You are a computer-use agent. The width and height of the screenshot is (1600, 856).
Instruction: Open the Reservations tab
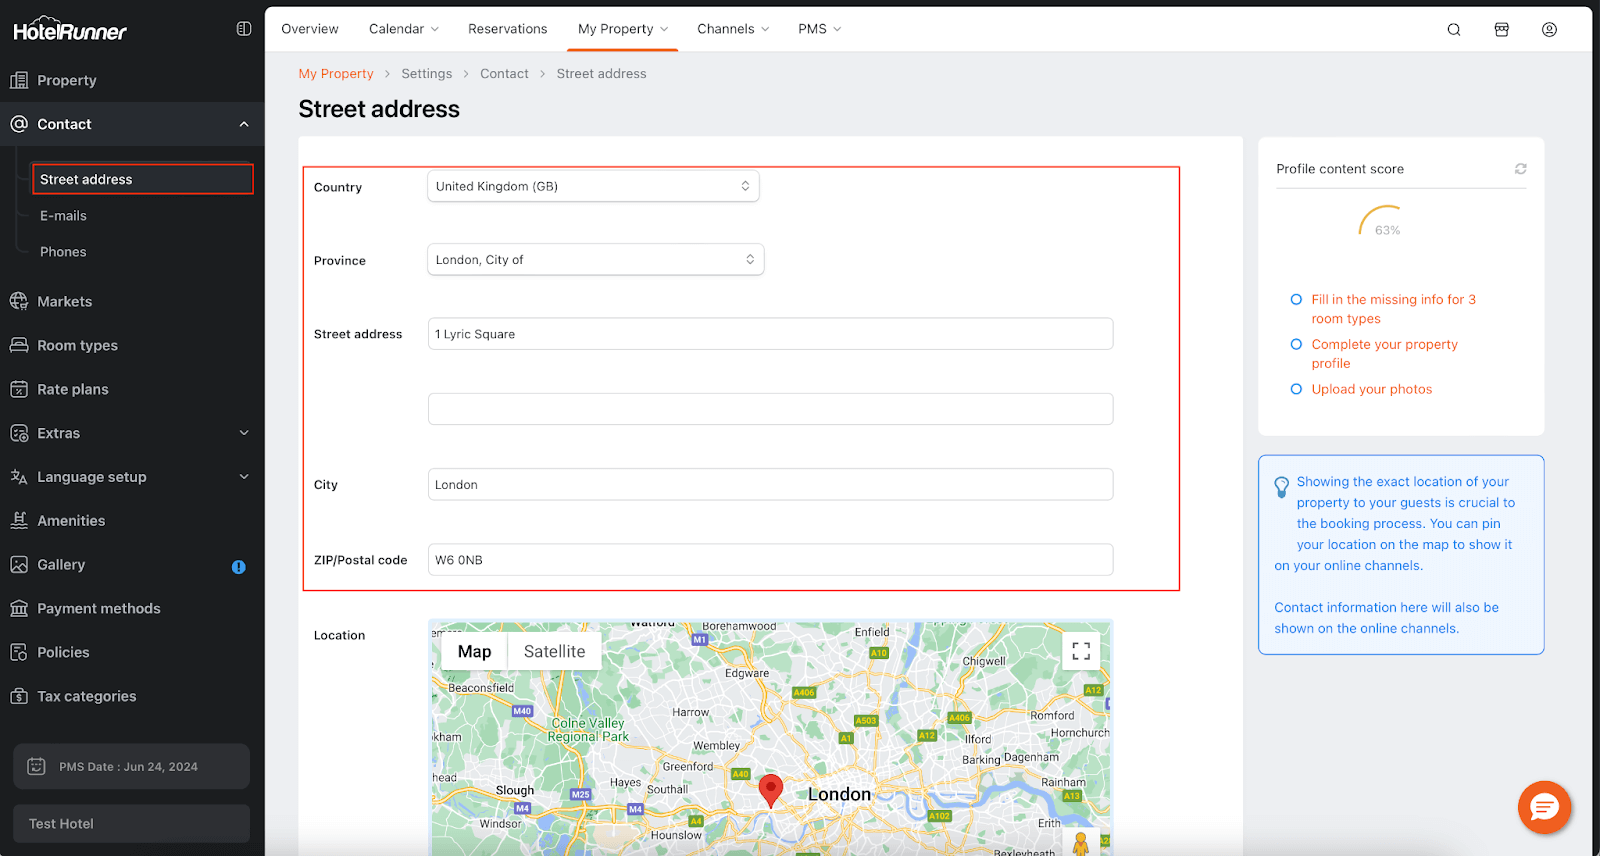pyautogui.click(x=507, y=29)
